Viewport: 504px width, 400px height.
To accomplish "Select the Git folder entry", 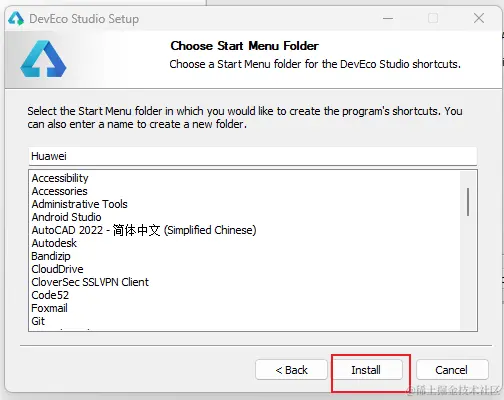I will coord(38,321).
